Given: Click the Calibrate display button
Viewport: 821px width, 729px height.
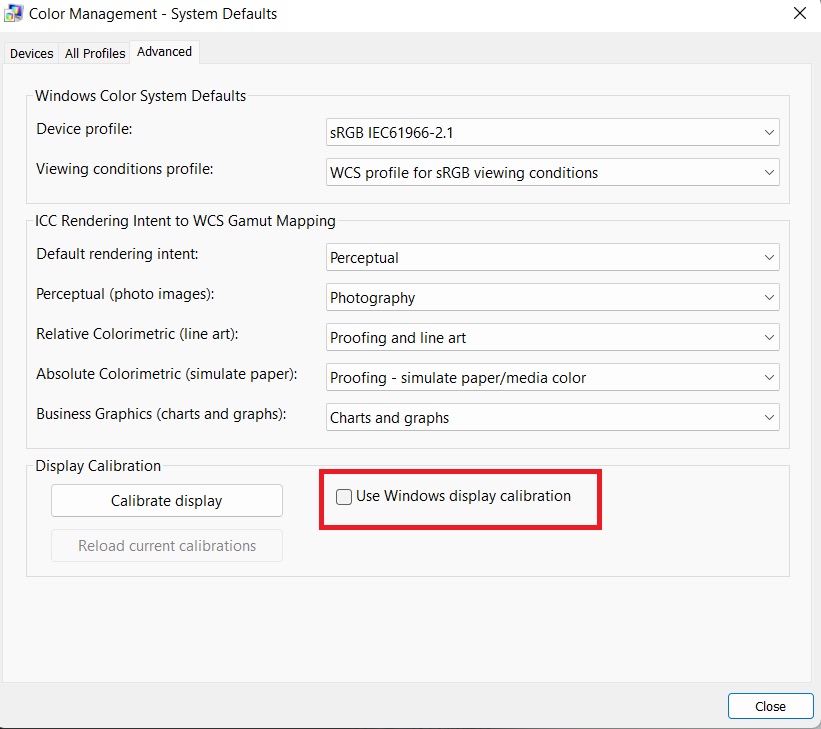Looking at the screenshot, I should (x=166, y=500).
